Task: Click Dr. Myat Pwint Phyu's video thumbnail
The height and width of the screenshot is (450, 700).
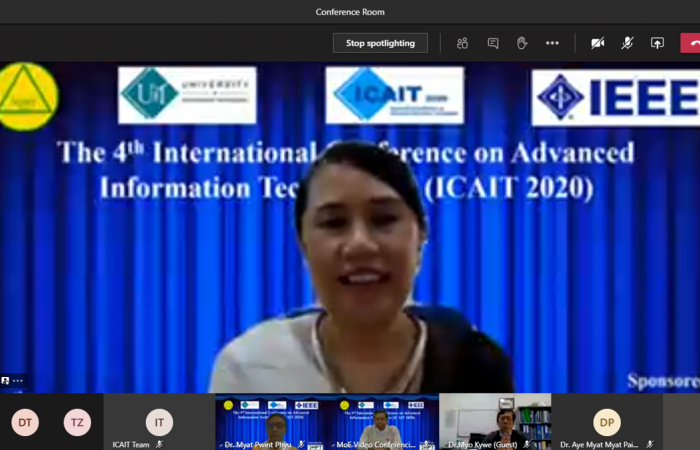Action: (x=271, y=421)
